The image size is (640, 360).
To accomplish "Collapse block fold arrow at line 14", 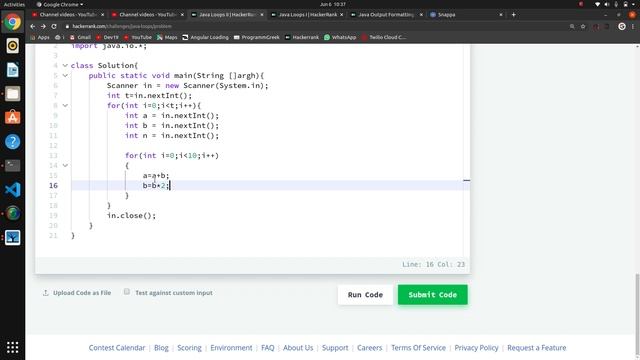I will (65, 165).
